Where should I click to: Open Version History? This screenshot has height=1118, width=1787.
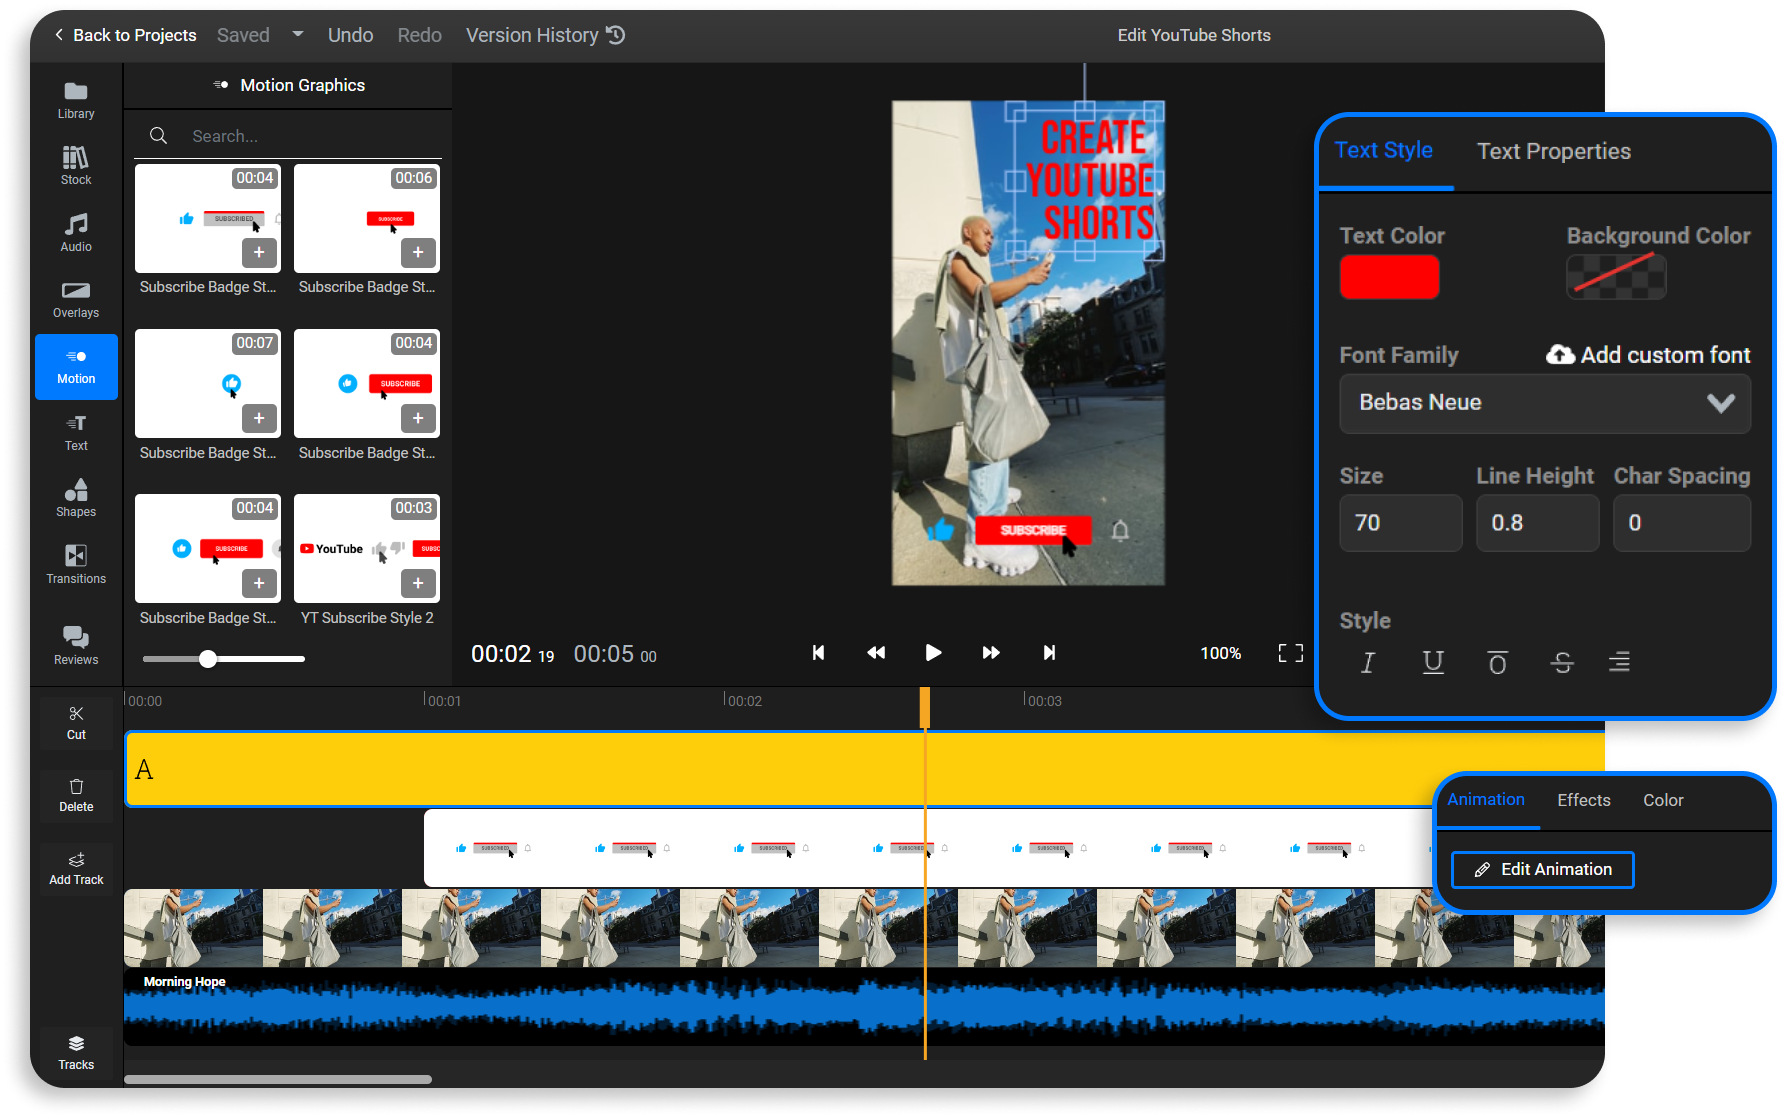tap(545, 35)
